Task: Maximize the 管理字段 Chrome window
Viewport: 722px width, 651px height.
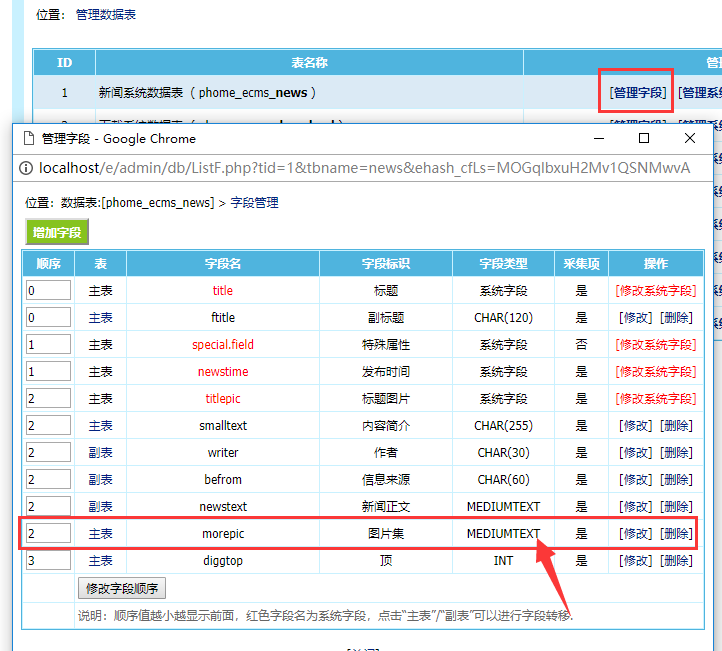Action: [x=644, y=138]
